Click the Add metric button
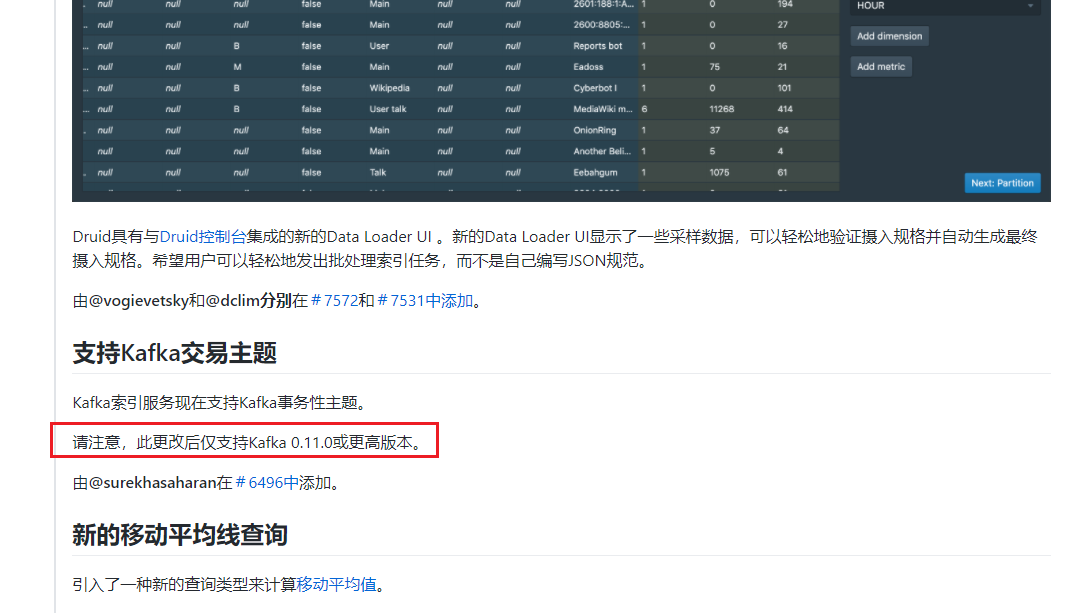Viewport: 1079px width, 613px height. coord(881,67)
